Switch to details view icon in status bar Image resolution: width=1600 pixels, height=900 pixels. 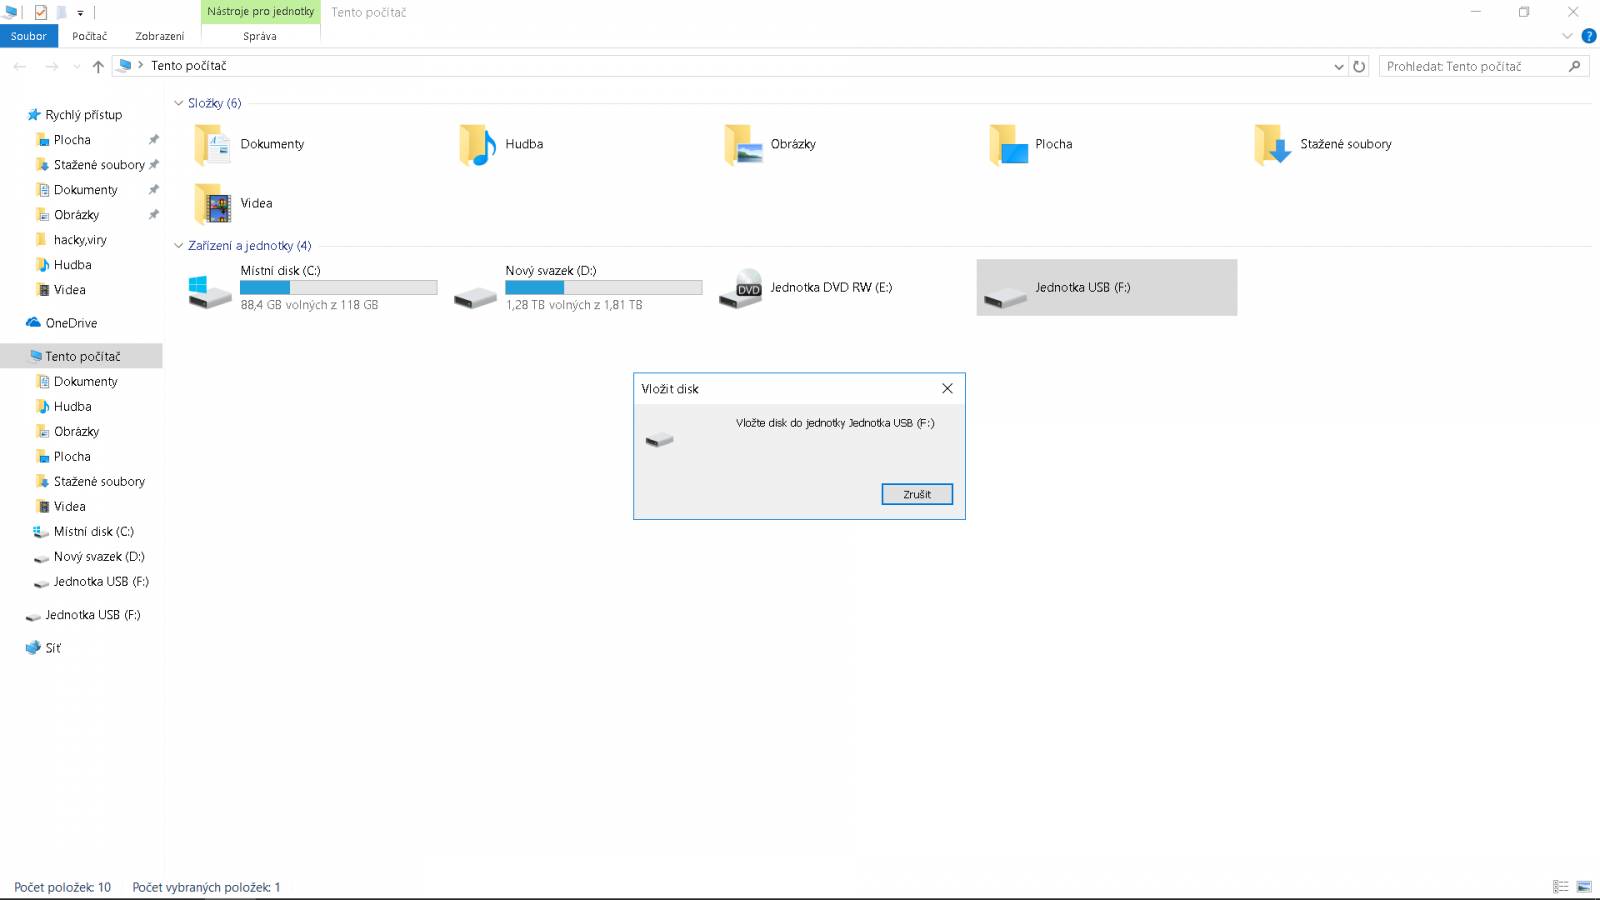[1560, 887]
